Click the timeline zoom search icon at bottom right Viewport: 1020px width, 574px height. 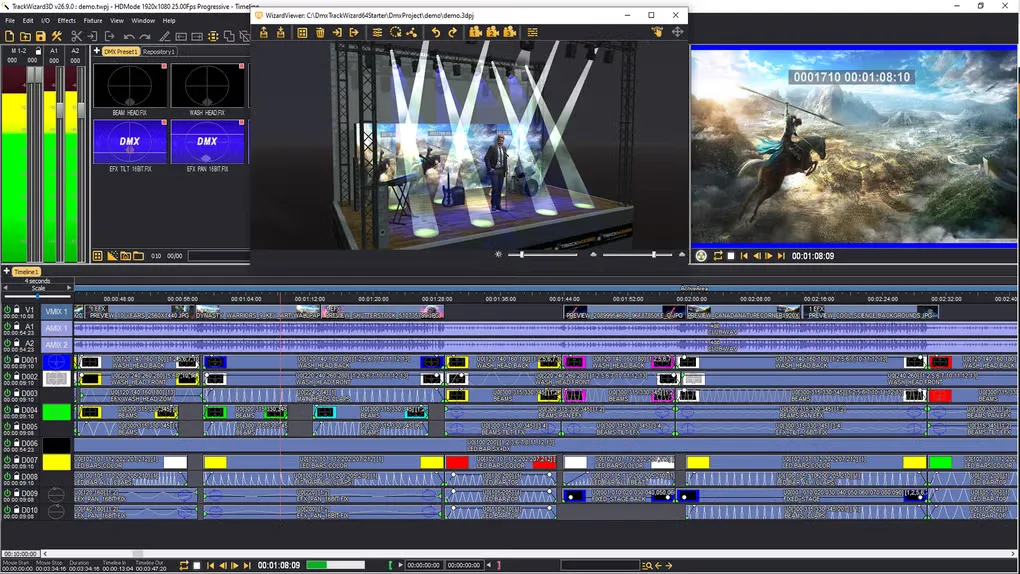pos(647,566)
